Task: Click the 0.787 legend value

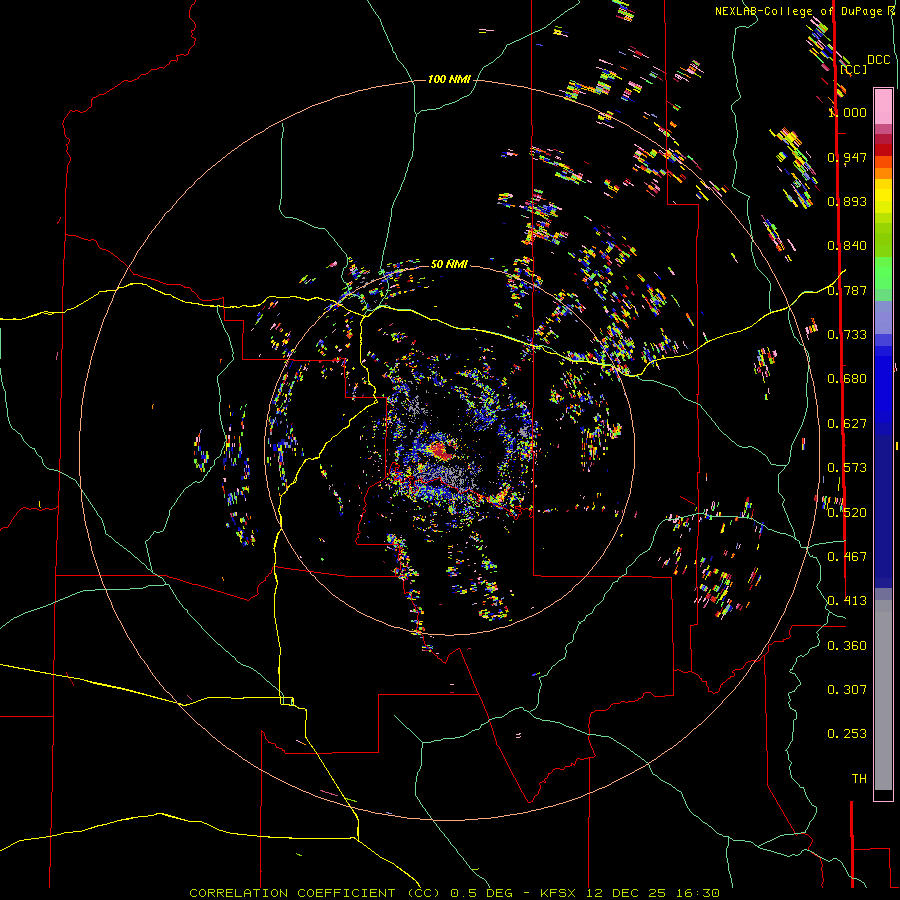Action: 847,290
